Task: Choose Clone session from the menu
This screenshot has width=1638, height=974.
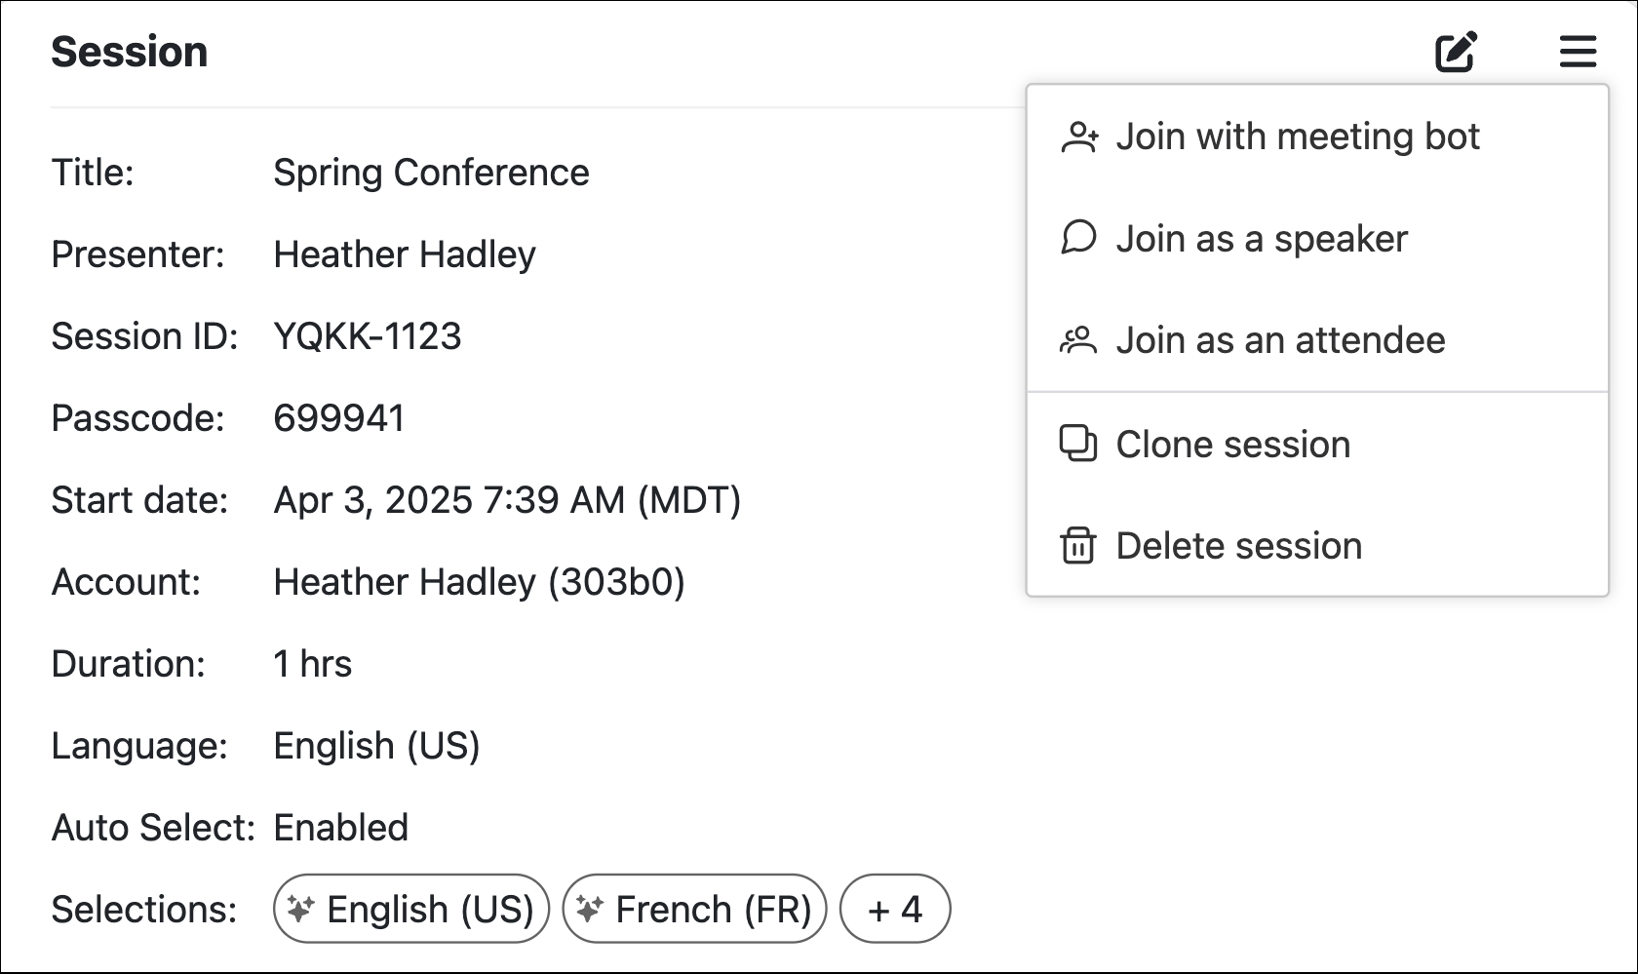Action: point(1233,443)
